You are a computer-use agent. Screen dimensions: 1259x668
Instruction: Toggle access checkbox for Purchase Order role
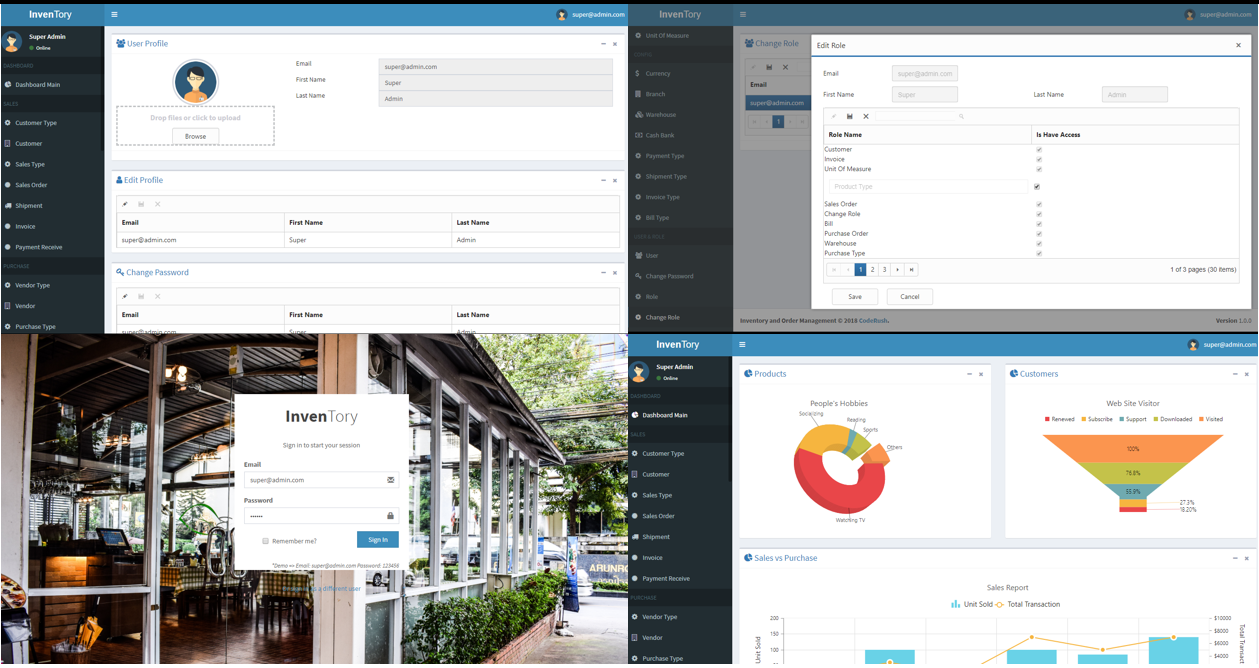coord(1039,234)
